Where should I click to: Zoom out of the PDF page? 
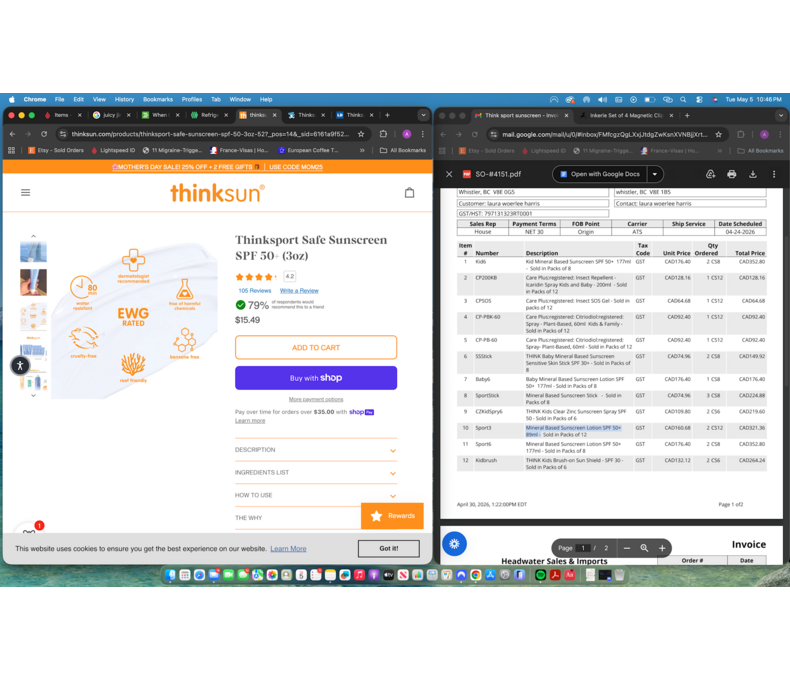click(627, 548)
